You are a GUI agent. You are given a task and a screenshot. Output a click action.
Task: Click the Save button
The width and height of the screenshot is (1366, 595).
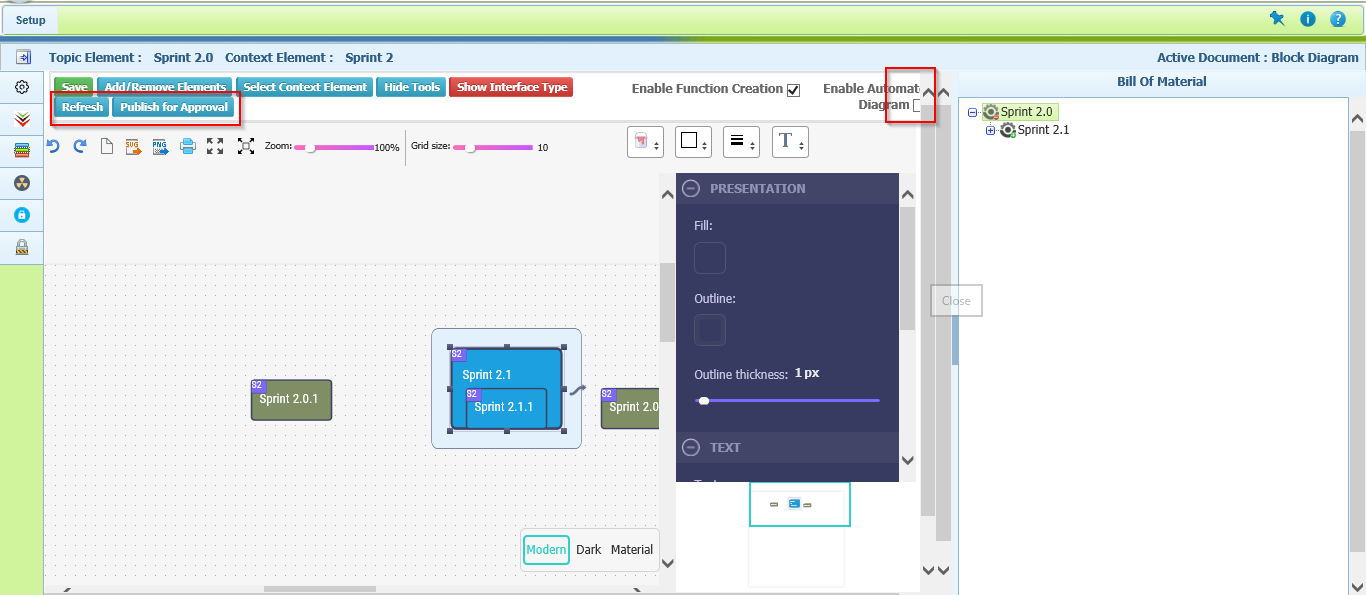click(x=74, y=88)
